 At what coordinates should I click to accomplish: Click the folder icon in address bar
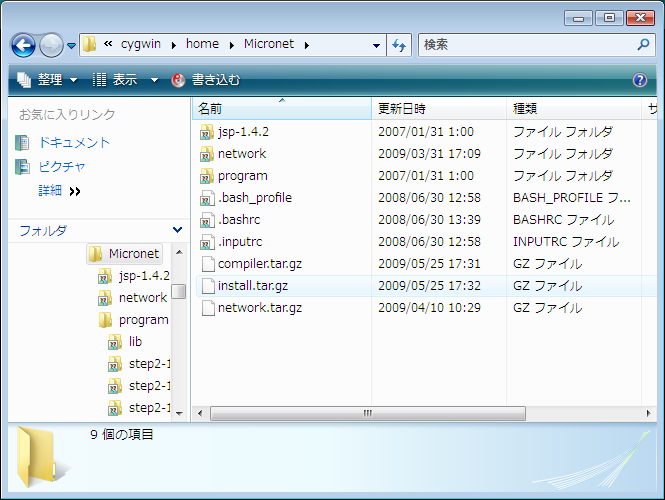(89, 44)
